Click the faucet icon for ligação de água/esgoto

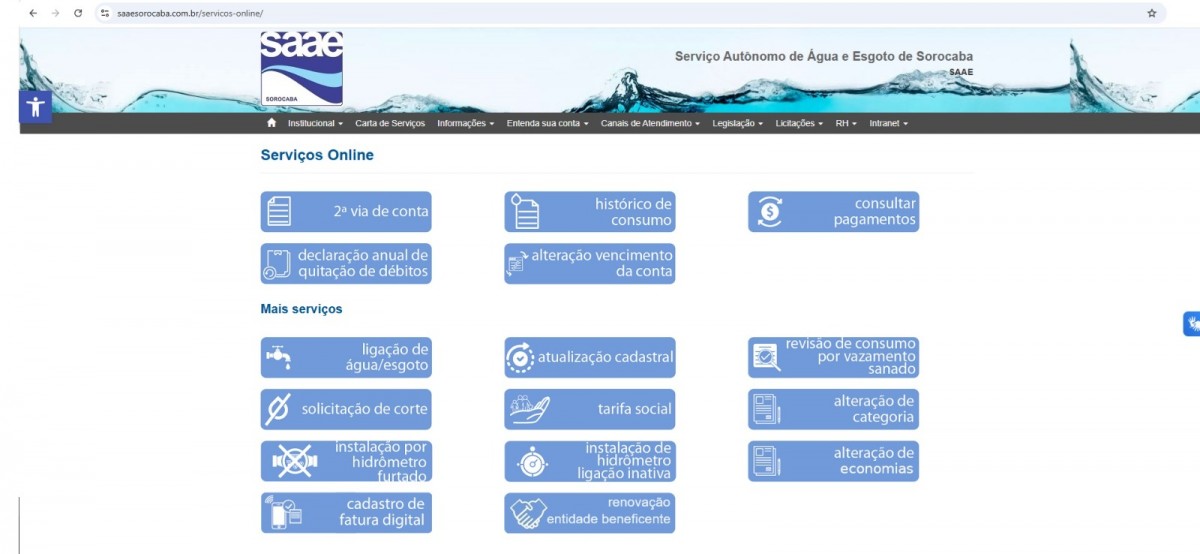click(279, 357)
